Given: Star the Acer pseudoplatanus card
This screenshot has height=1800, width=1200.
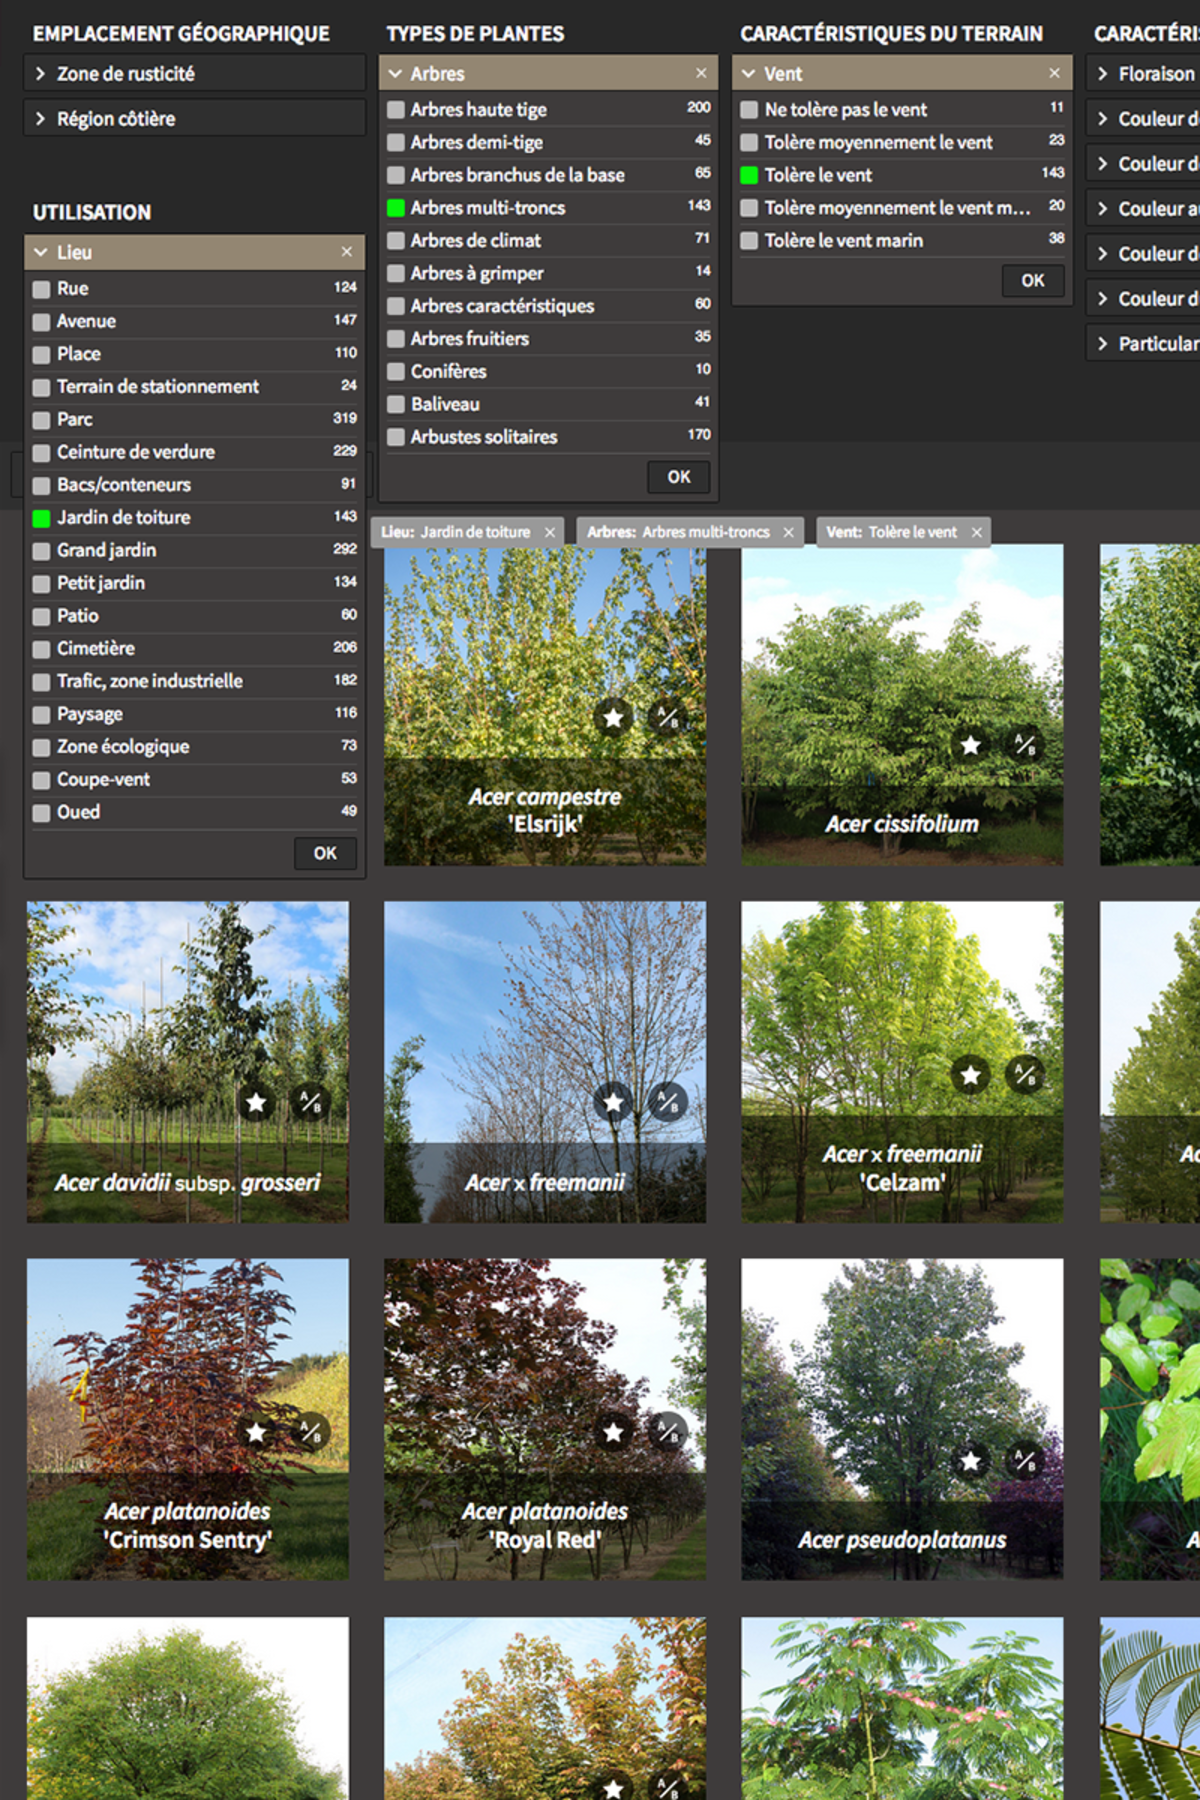Looking at the screenshot, I should tap(970, 1461).
